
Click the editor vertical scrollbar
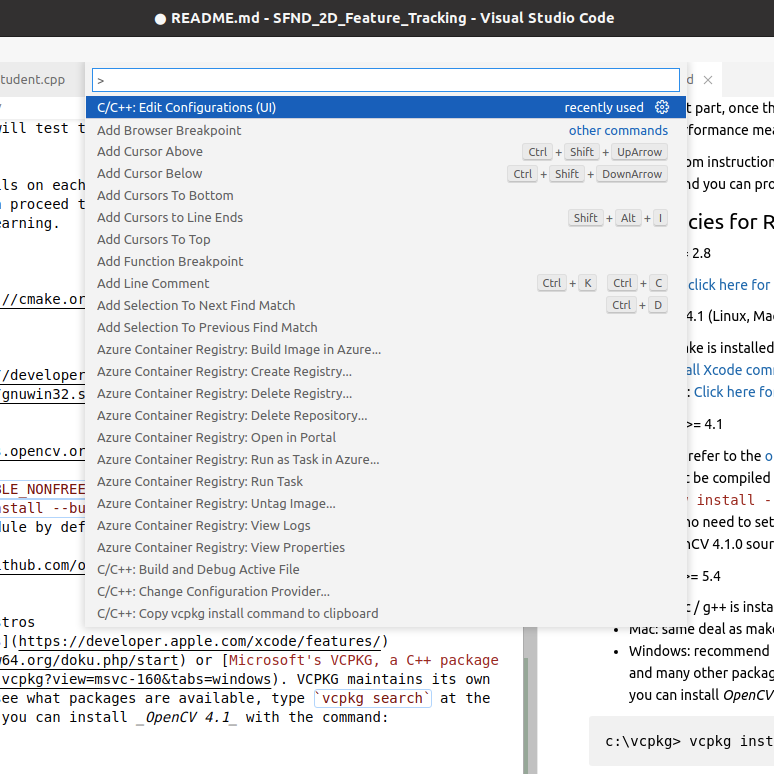tap(530, 700)
